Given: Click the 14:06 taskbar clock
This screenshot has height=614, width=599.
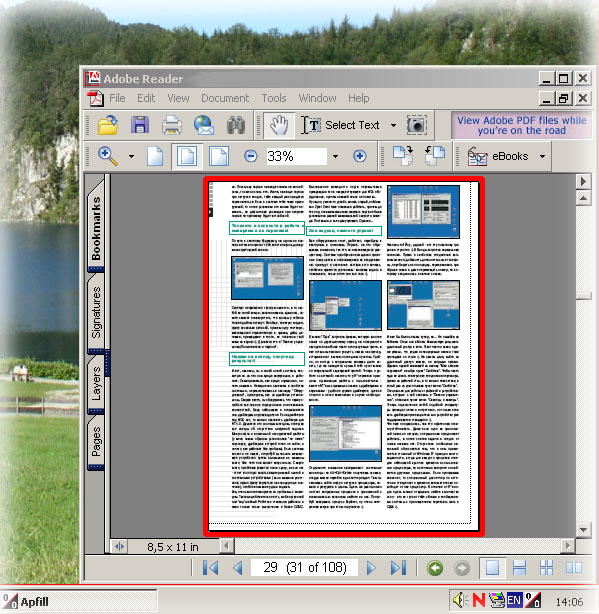Looking at the screenshot, I should [569, 601].
